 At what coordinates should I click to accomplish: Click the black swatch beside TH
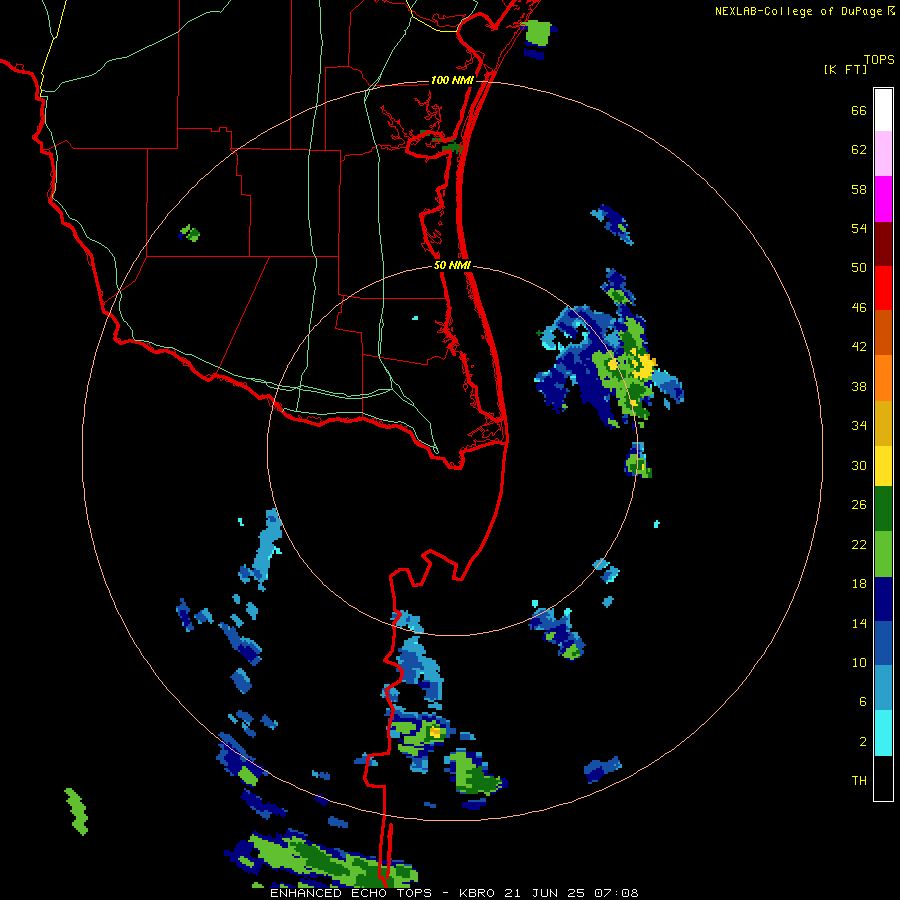[x=883, y=778]
